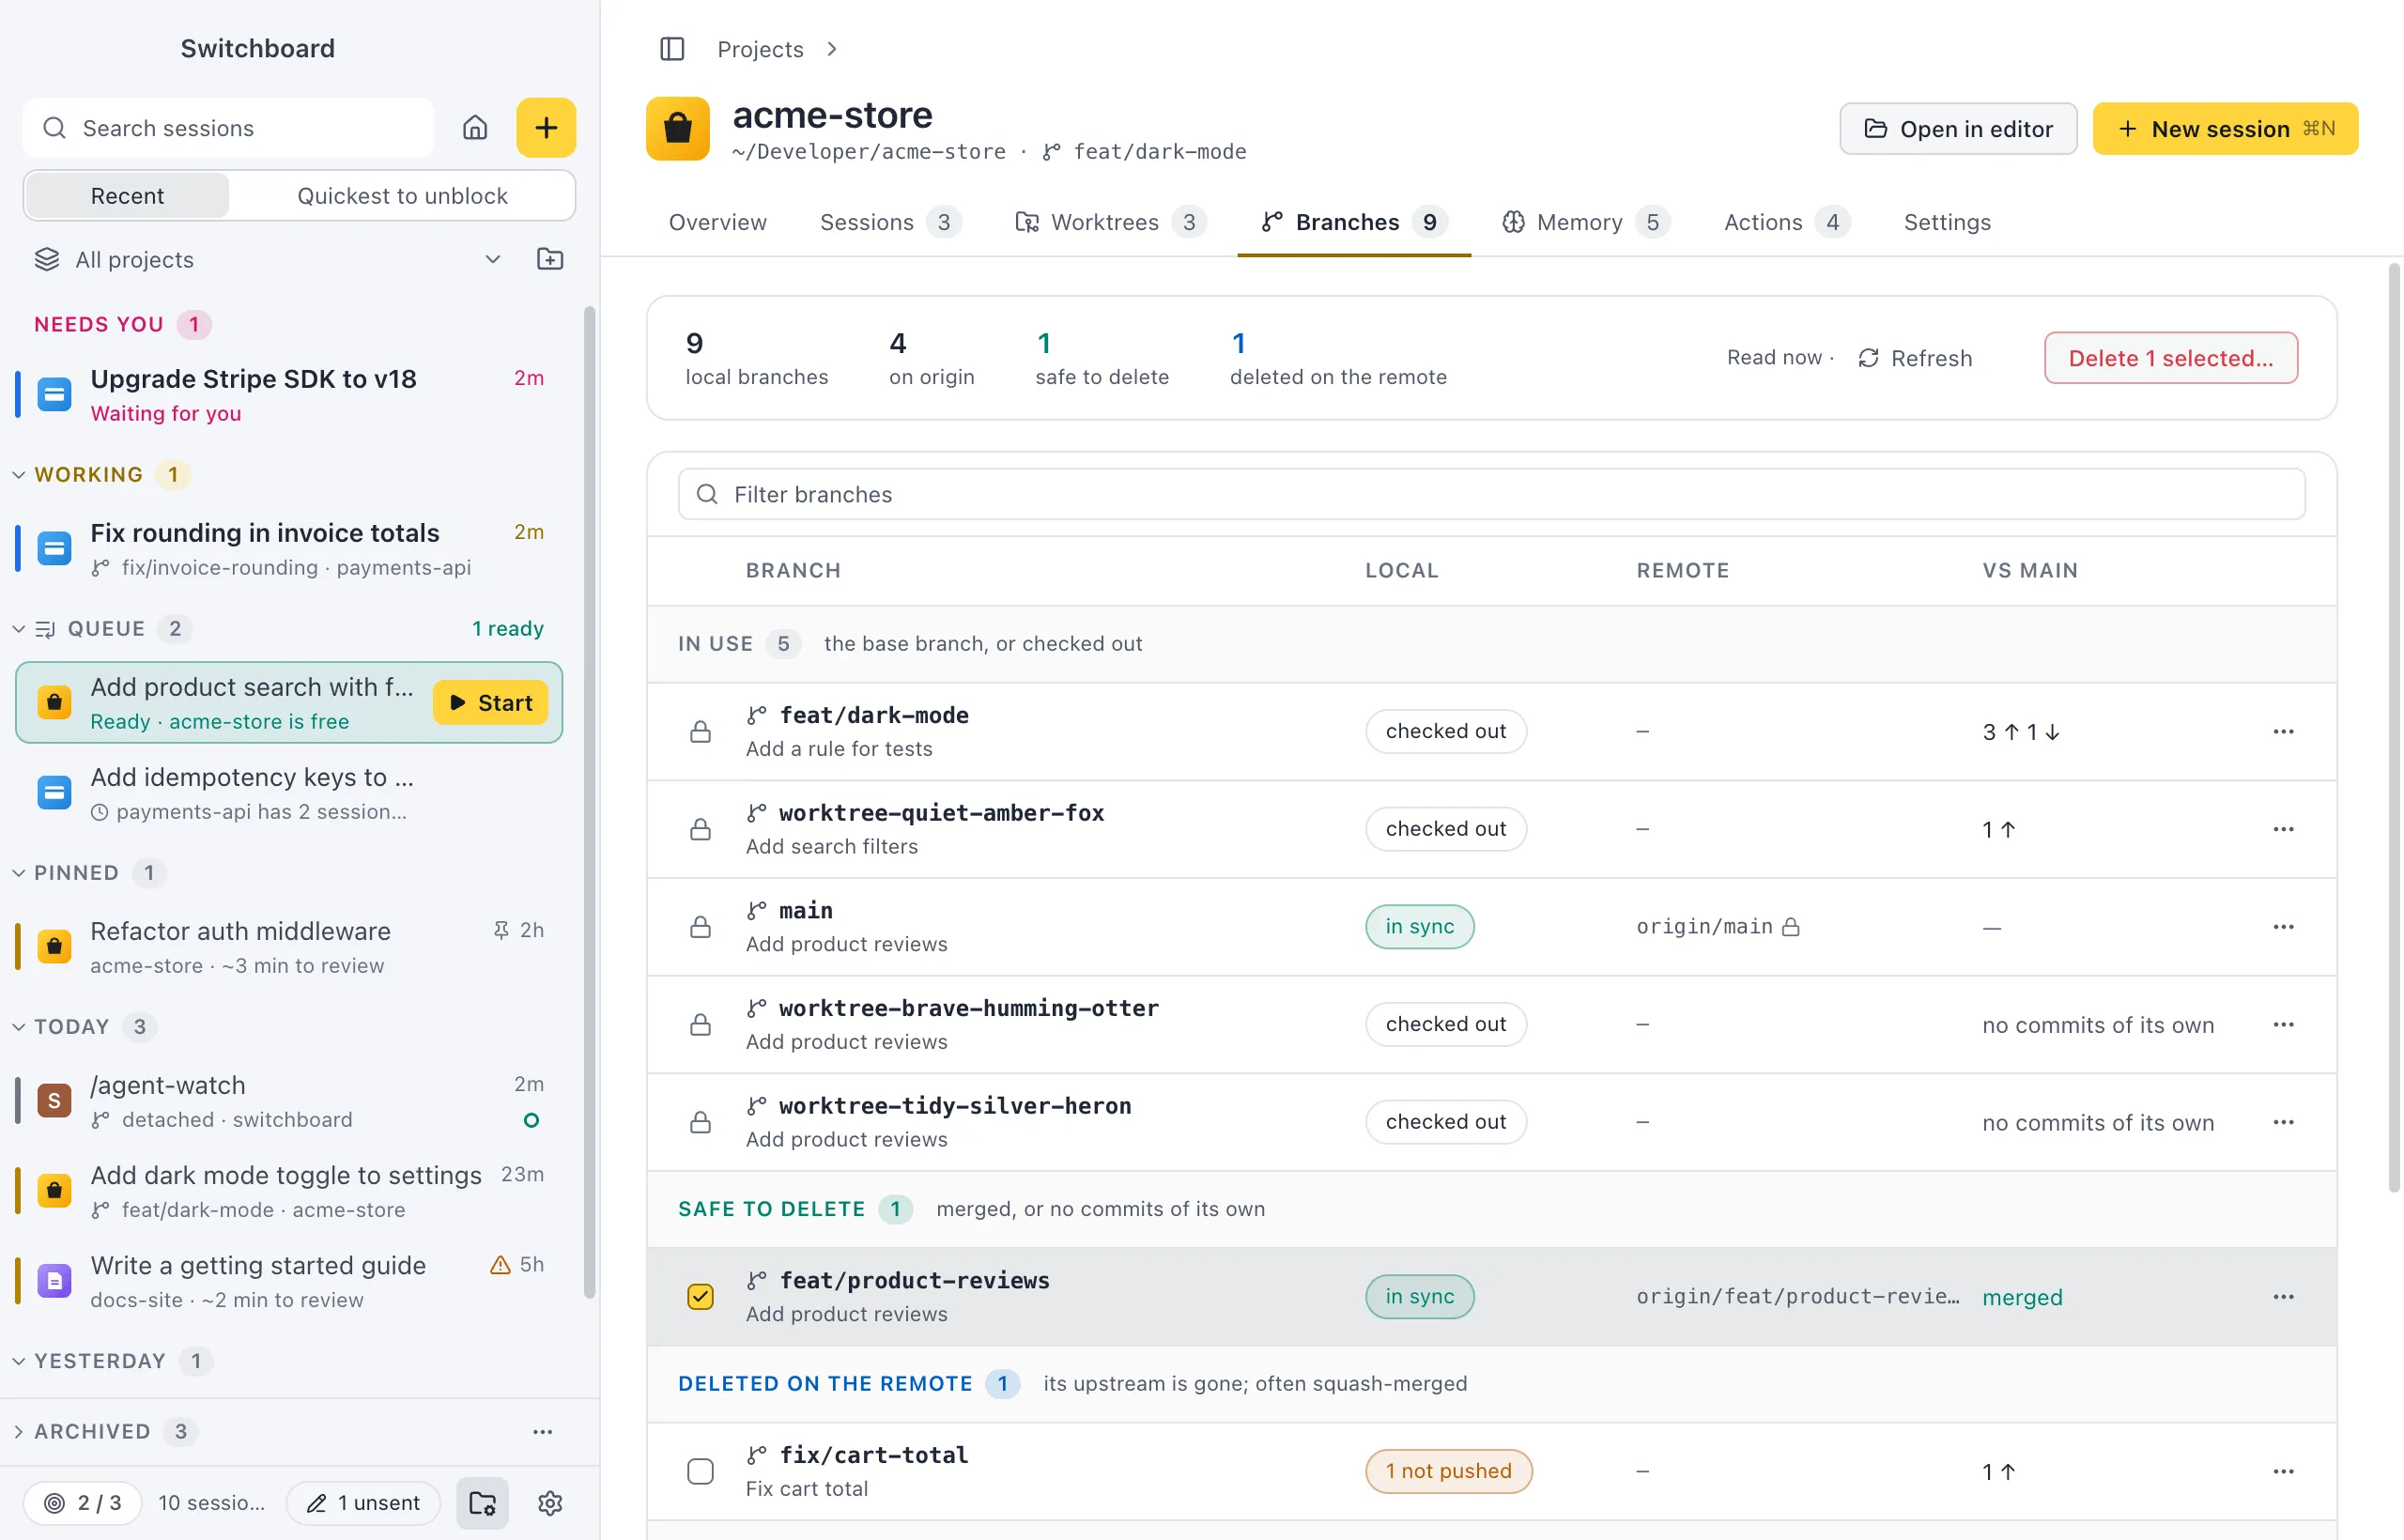Viewport: 2404px width, 1540px height.
Task: Click the pencil 1 unsent drafts pill
Action: click(x=363, y=1503)
